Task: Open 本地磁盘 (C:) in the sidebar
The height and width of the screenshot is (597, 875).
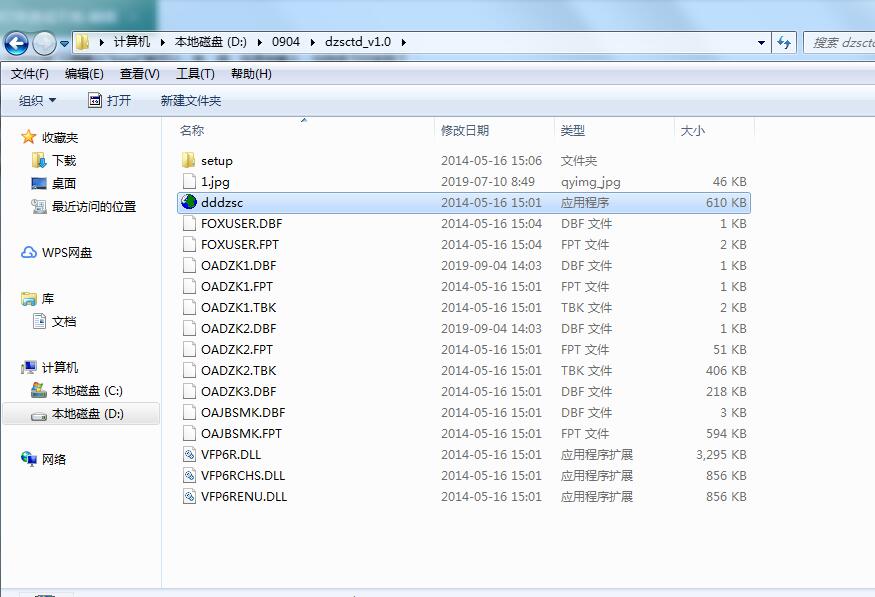Action: tap(87, 391)
